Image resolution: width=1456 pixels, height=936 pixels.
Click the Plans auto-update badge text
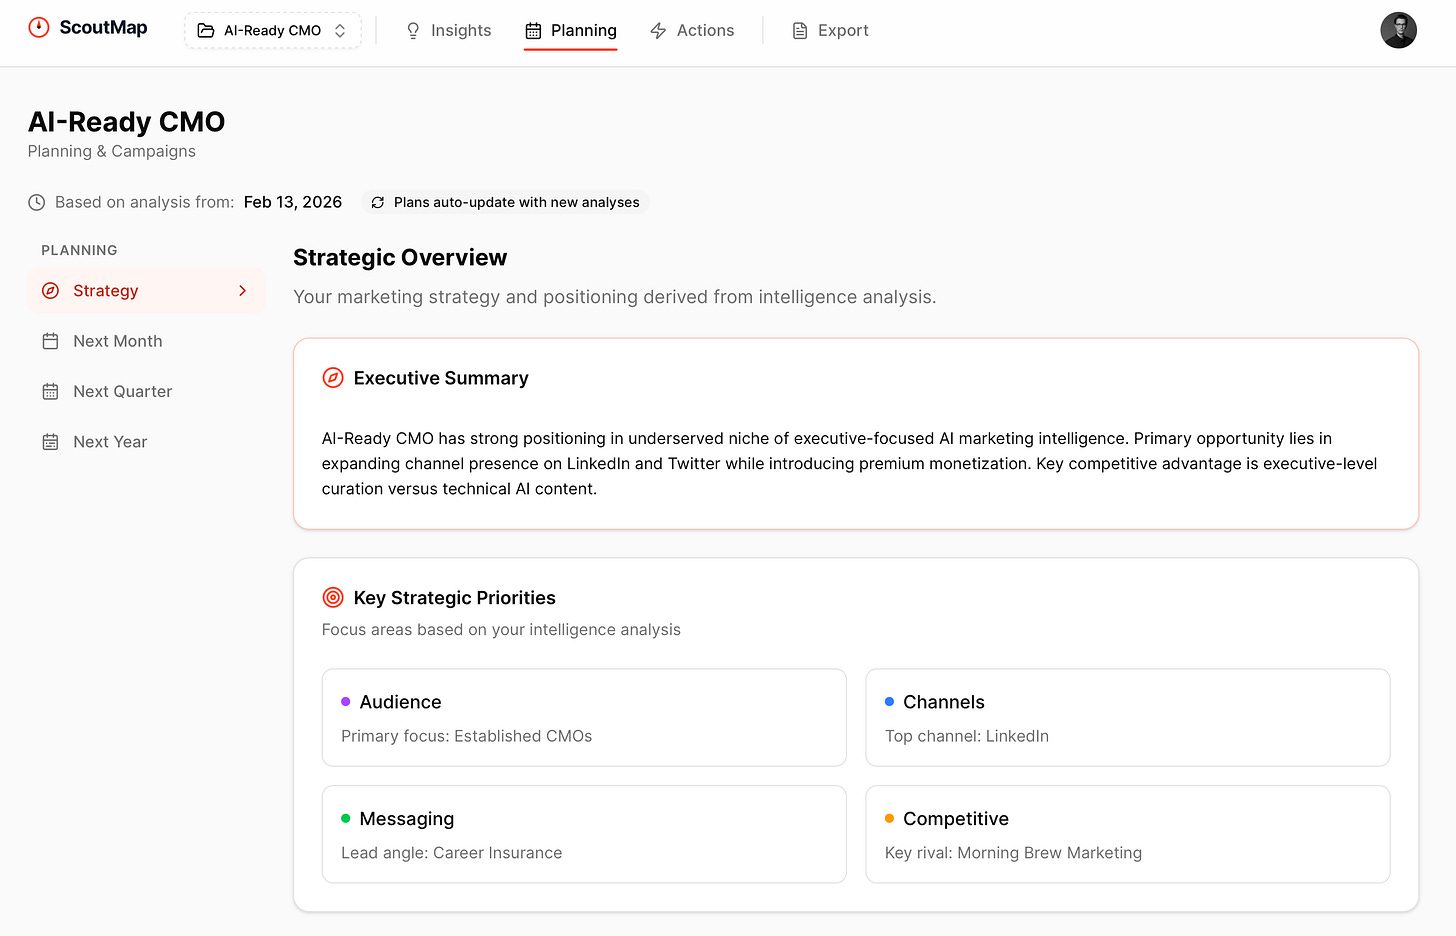click(517, 202)
